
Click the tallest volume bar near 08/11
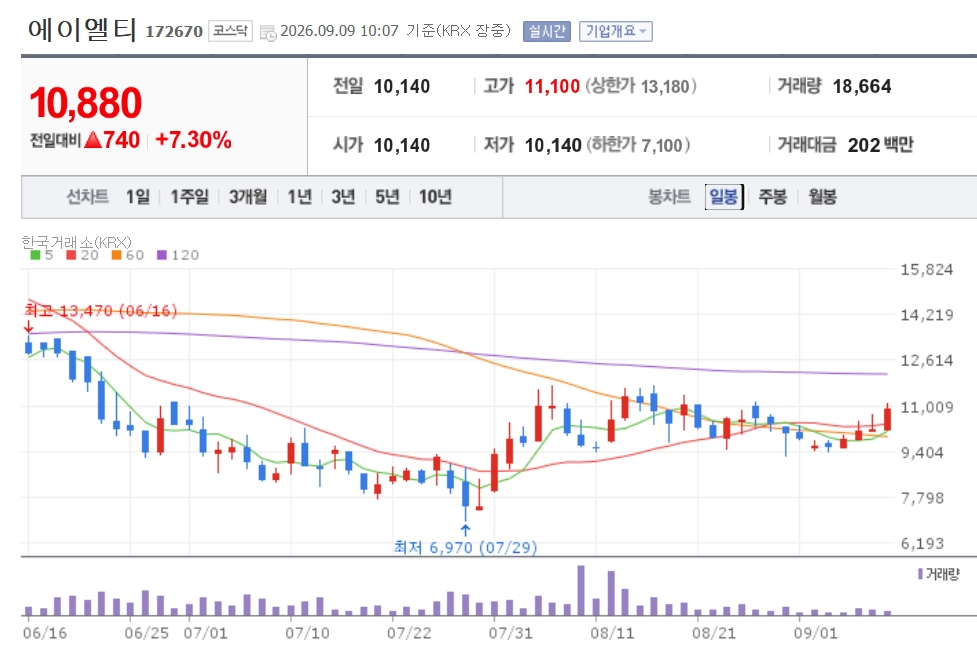point(581,590)
